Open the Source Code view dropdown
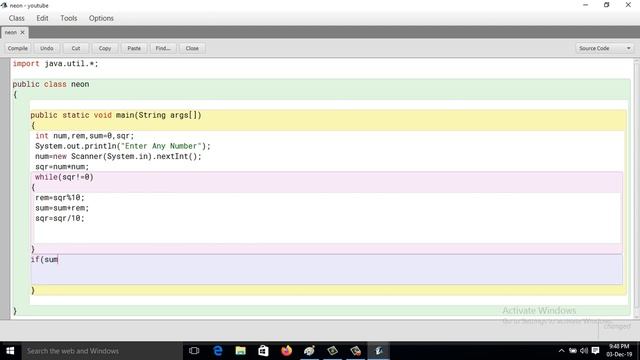This screenshot has width=640, height=360. [604, 48]
